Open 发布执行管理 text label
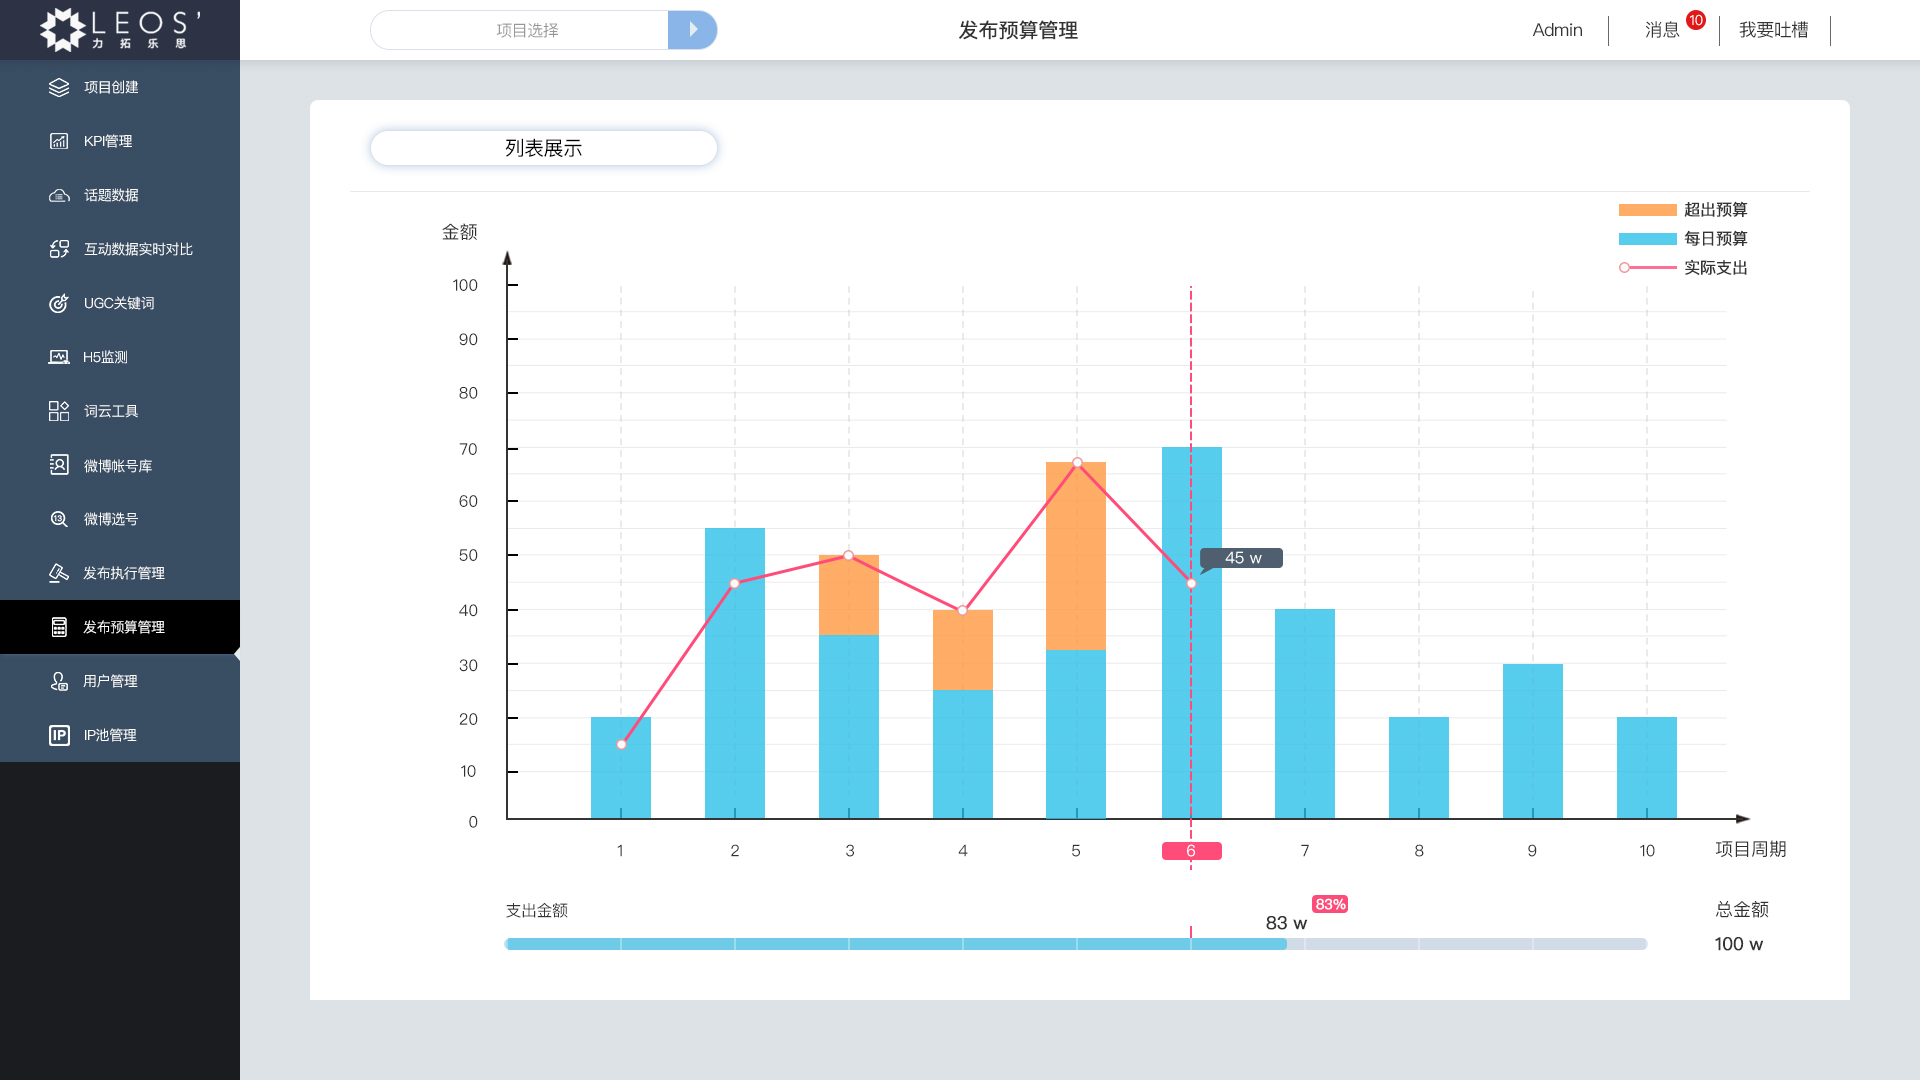The height and width of the screenshot is (1080, 1920). tap(124, 573)
